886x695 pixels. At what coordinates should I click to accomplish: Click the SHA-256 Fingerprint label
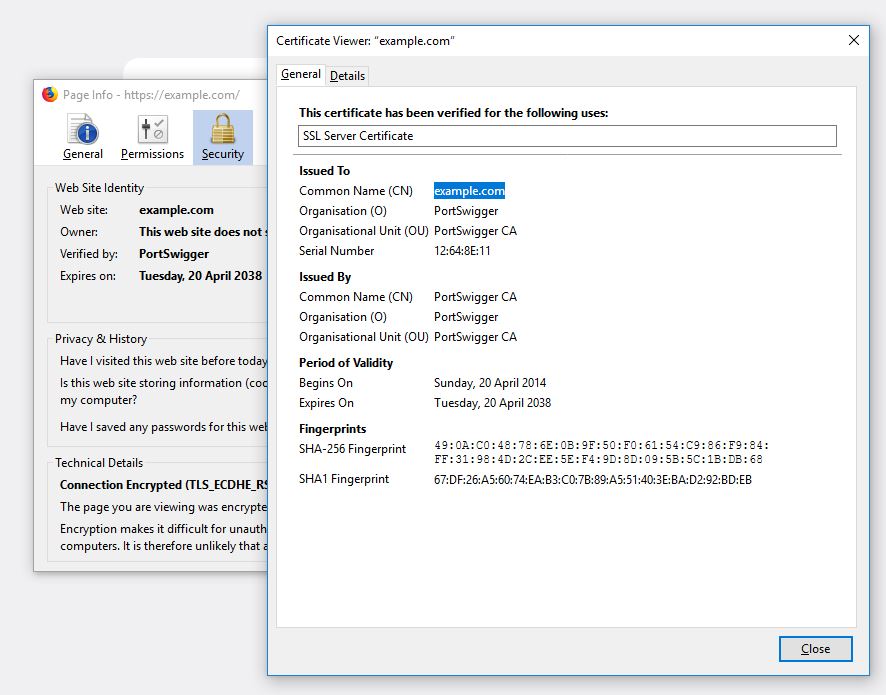(x=352, y=449)
